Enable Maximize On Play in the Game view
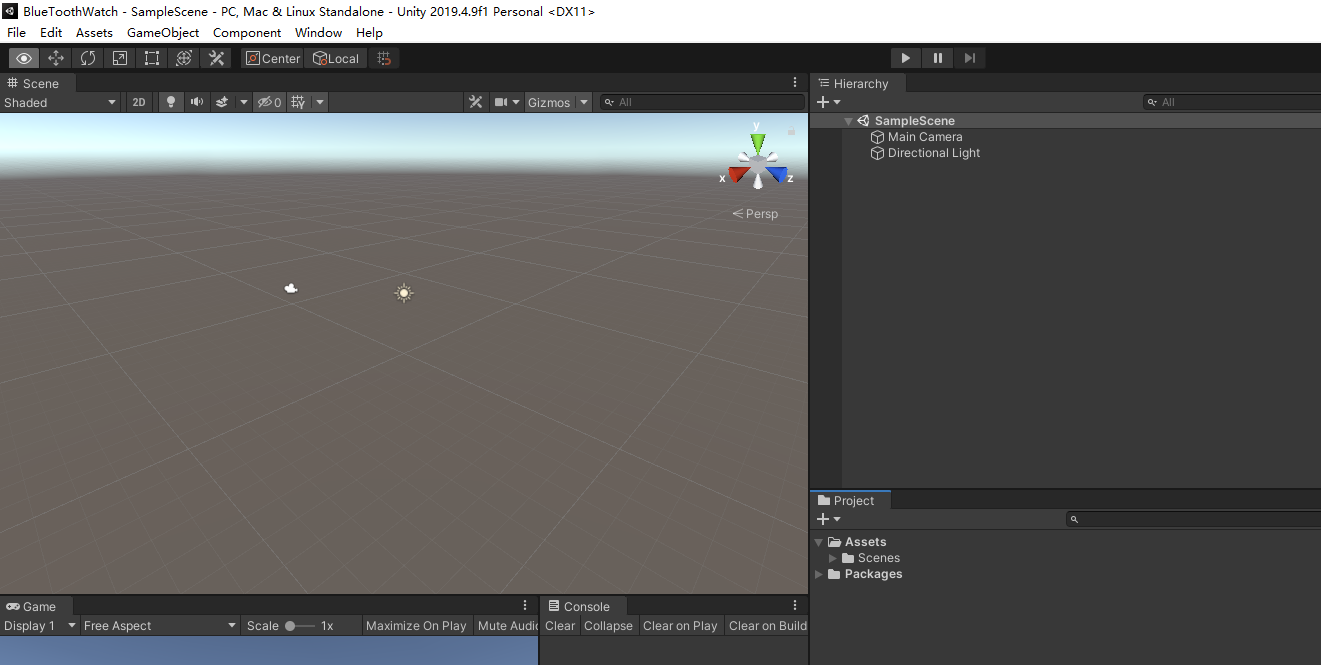Image resolution: width=1321 pixels, height=665 pixels. [x=415, y=625]
